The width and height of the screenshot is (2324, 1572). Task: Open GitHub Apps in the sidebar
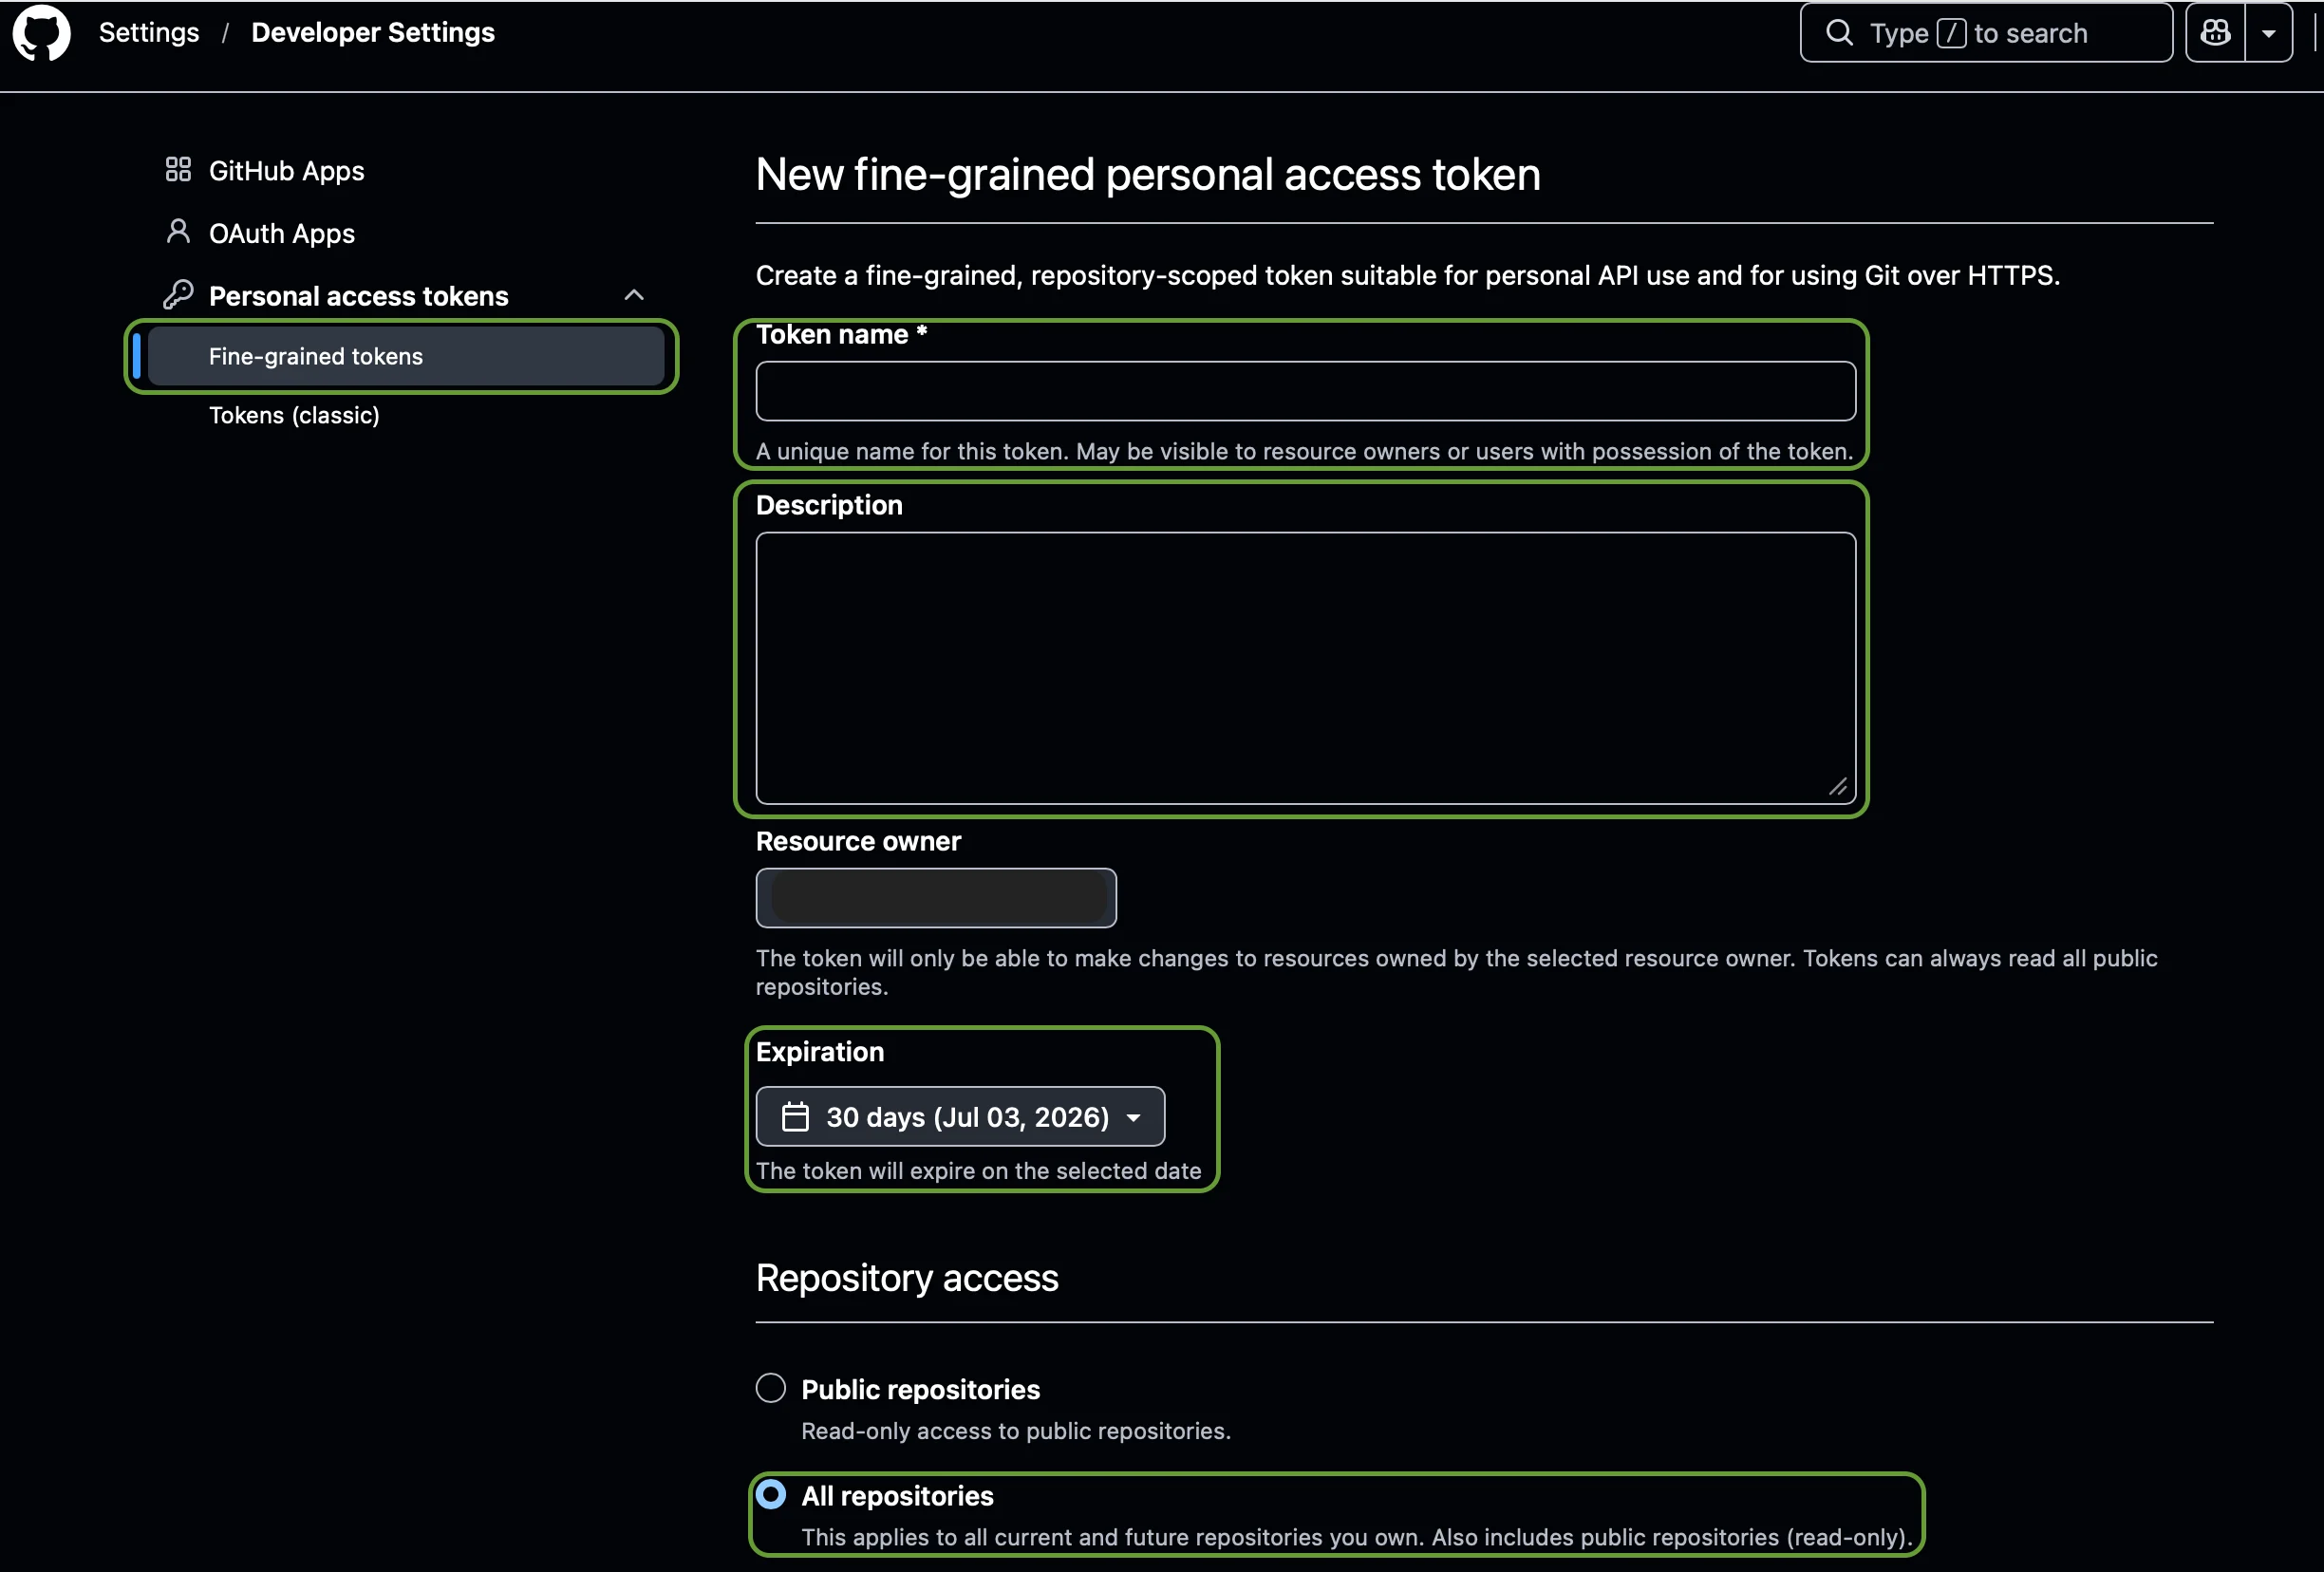[x=286, y=171]
